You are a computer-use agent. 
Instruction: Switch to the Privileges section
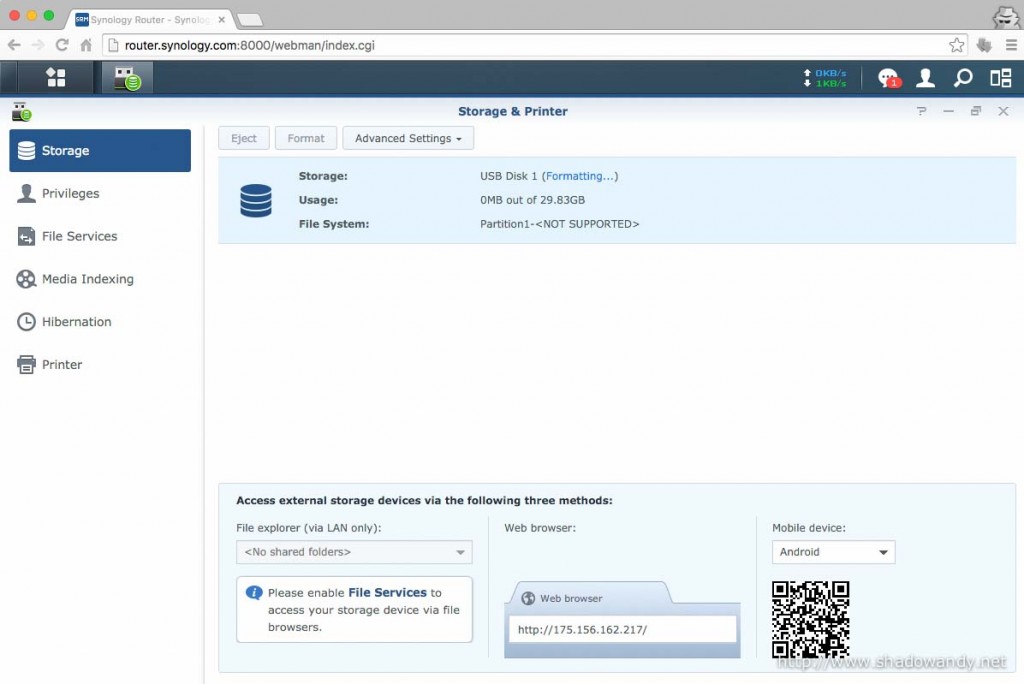point(70,193)
